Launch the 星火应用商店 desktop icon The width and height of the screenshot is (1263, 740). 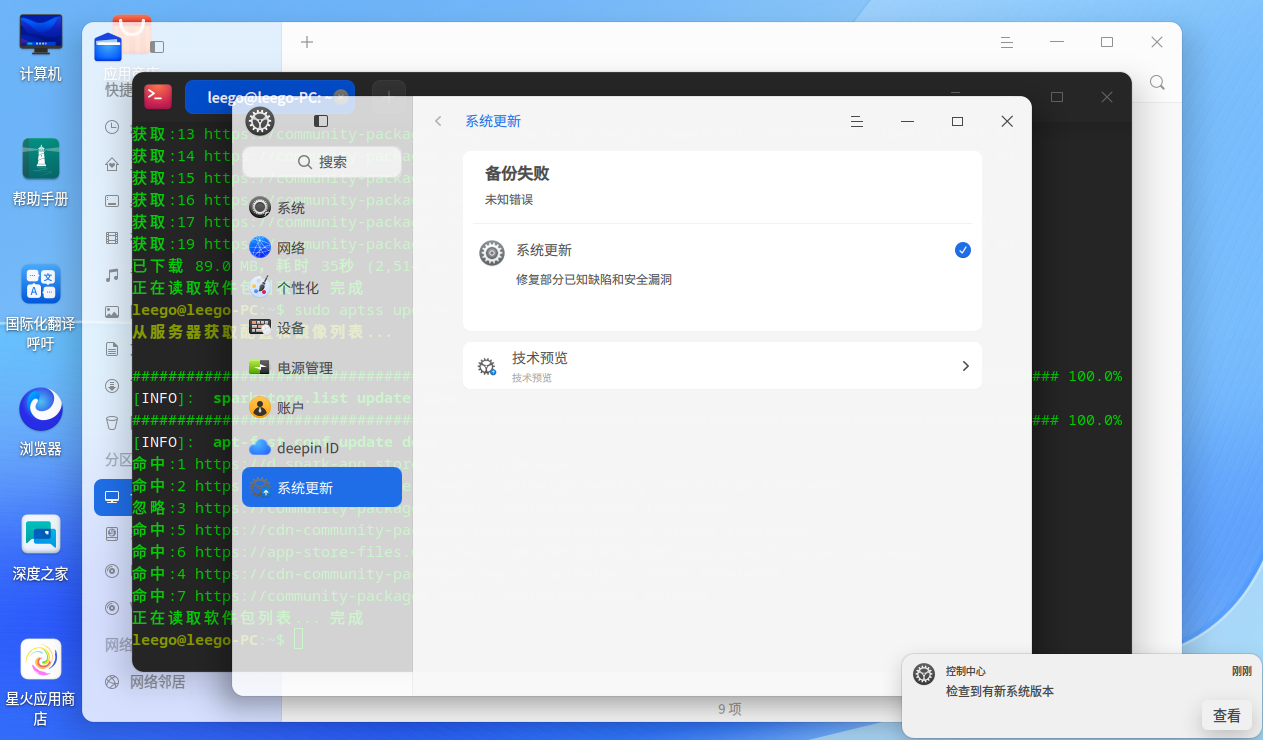pos(41,682)
